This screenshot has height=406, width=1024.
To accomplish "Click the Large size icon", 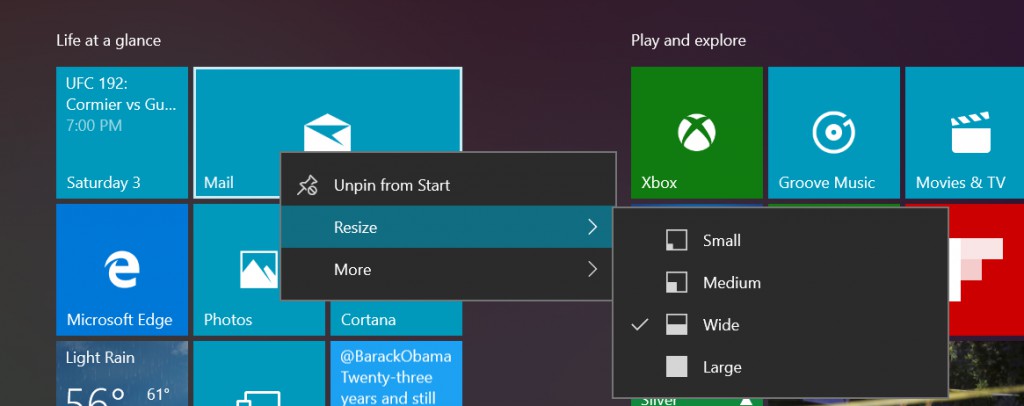I will coord(677,367).
